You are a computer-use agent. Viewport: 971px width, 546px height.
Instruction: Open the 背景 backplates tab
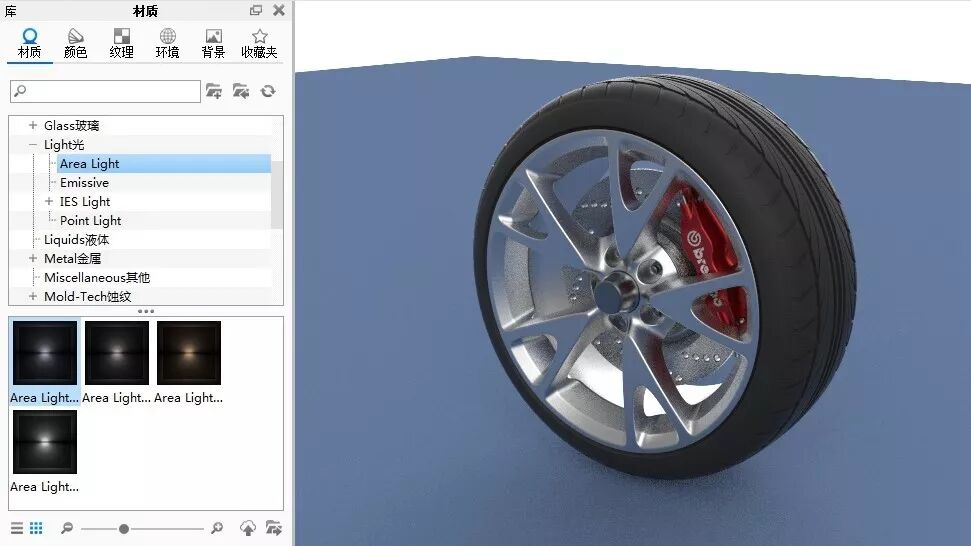click(x=213, y=43)
